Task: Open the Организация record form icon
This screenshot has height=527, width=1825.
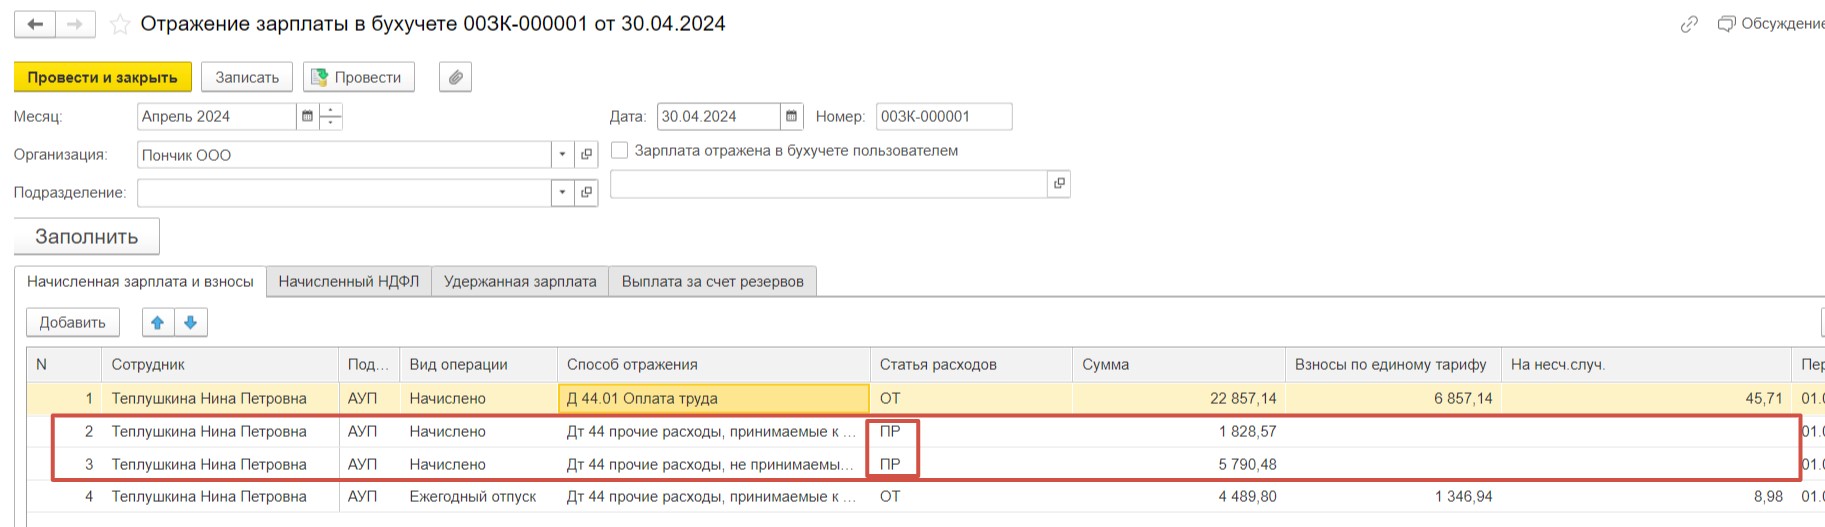Action: [x=587, y=154]
